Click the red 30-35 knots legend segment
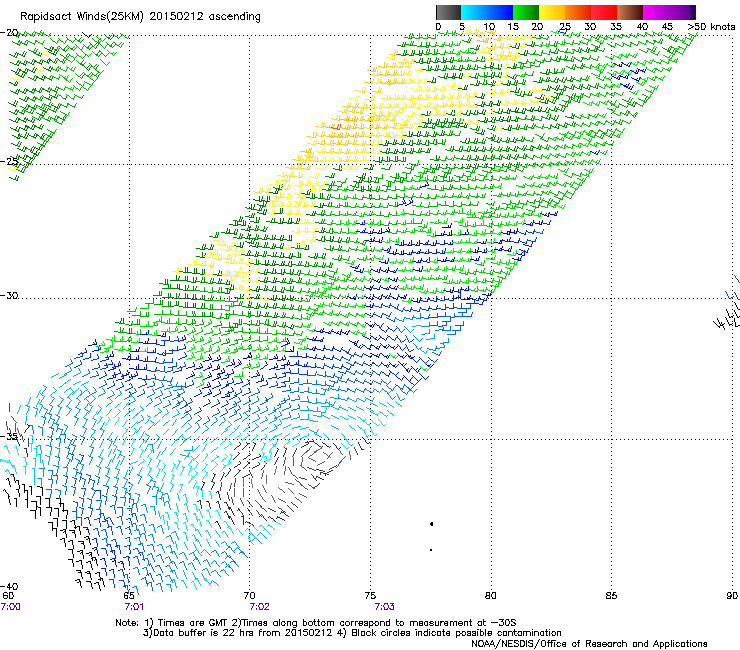Screen dimensions: 740x650 tap(604, 12)
